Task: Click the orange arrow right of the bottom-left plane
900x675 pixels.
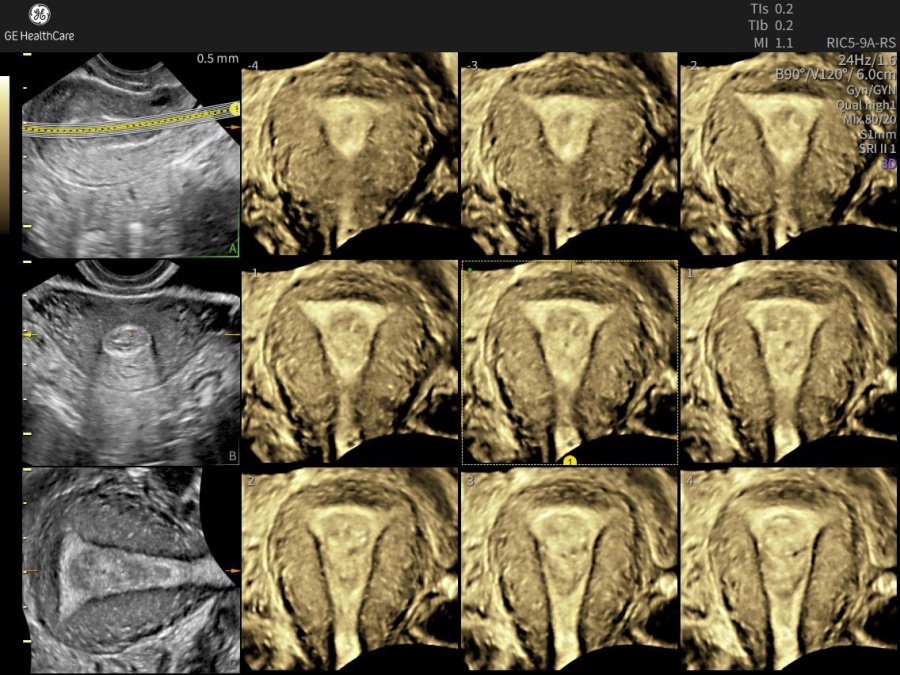Action: coord(234,570)
